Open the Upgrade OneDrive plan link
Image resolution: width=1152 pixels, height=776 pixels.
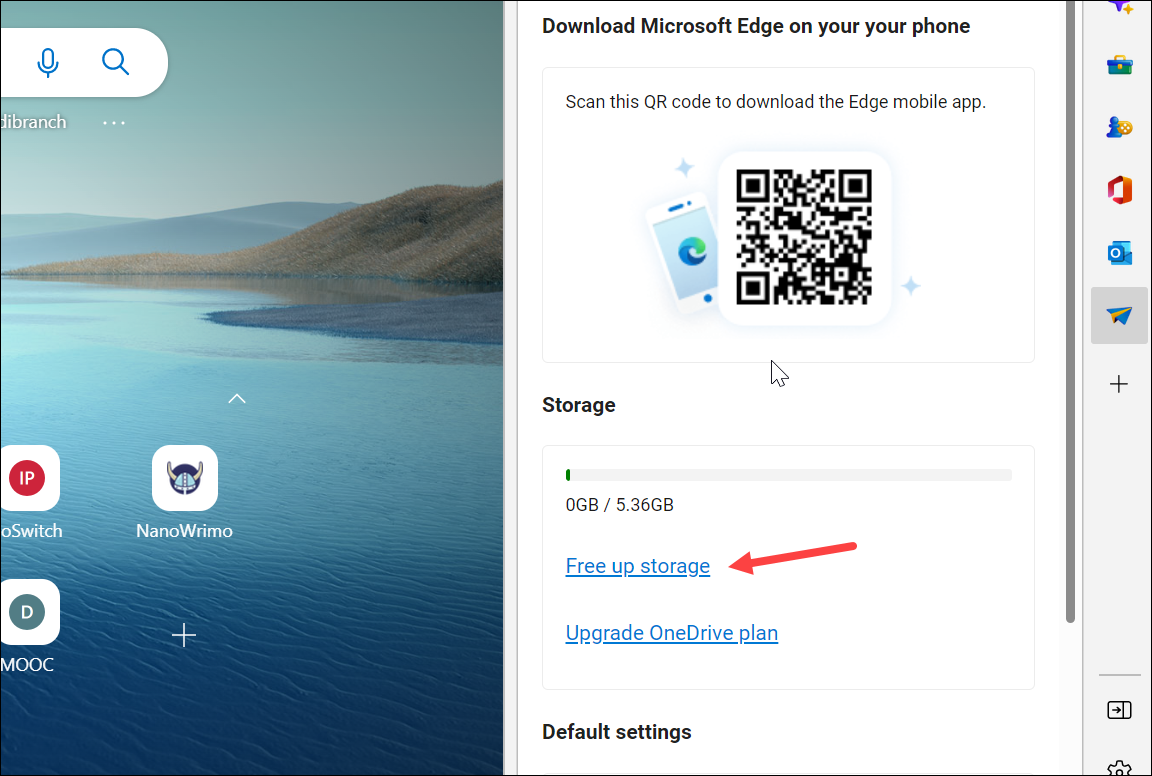[671, 633]
